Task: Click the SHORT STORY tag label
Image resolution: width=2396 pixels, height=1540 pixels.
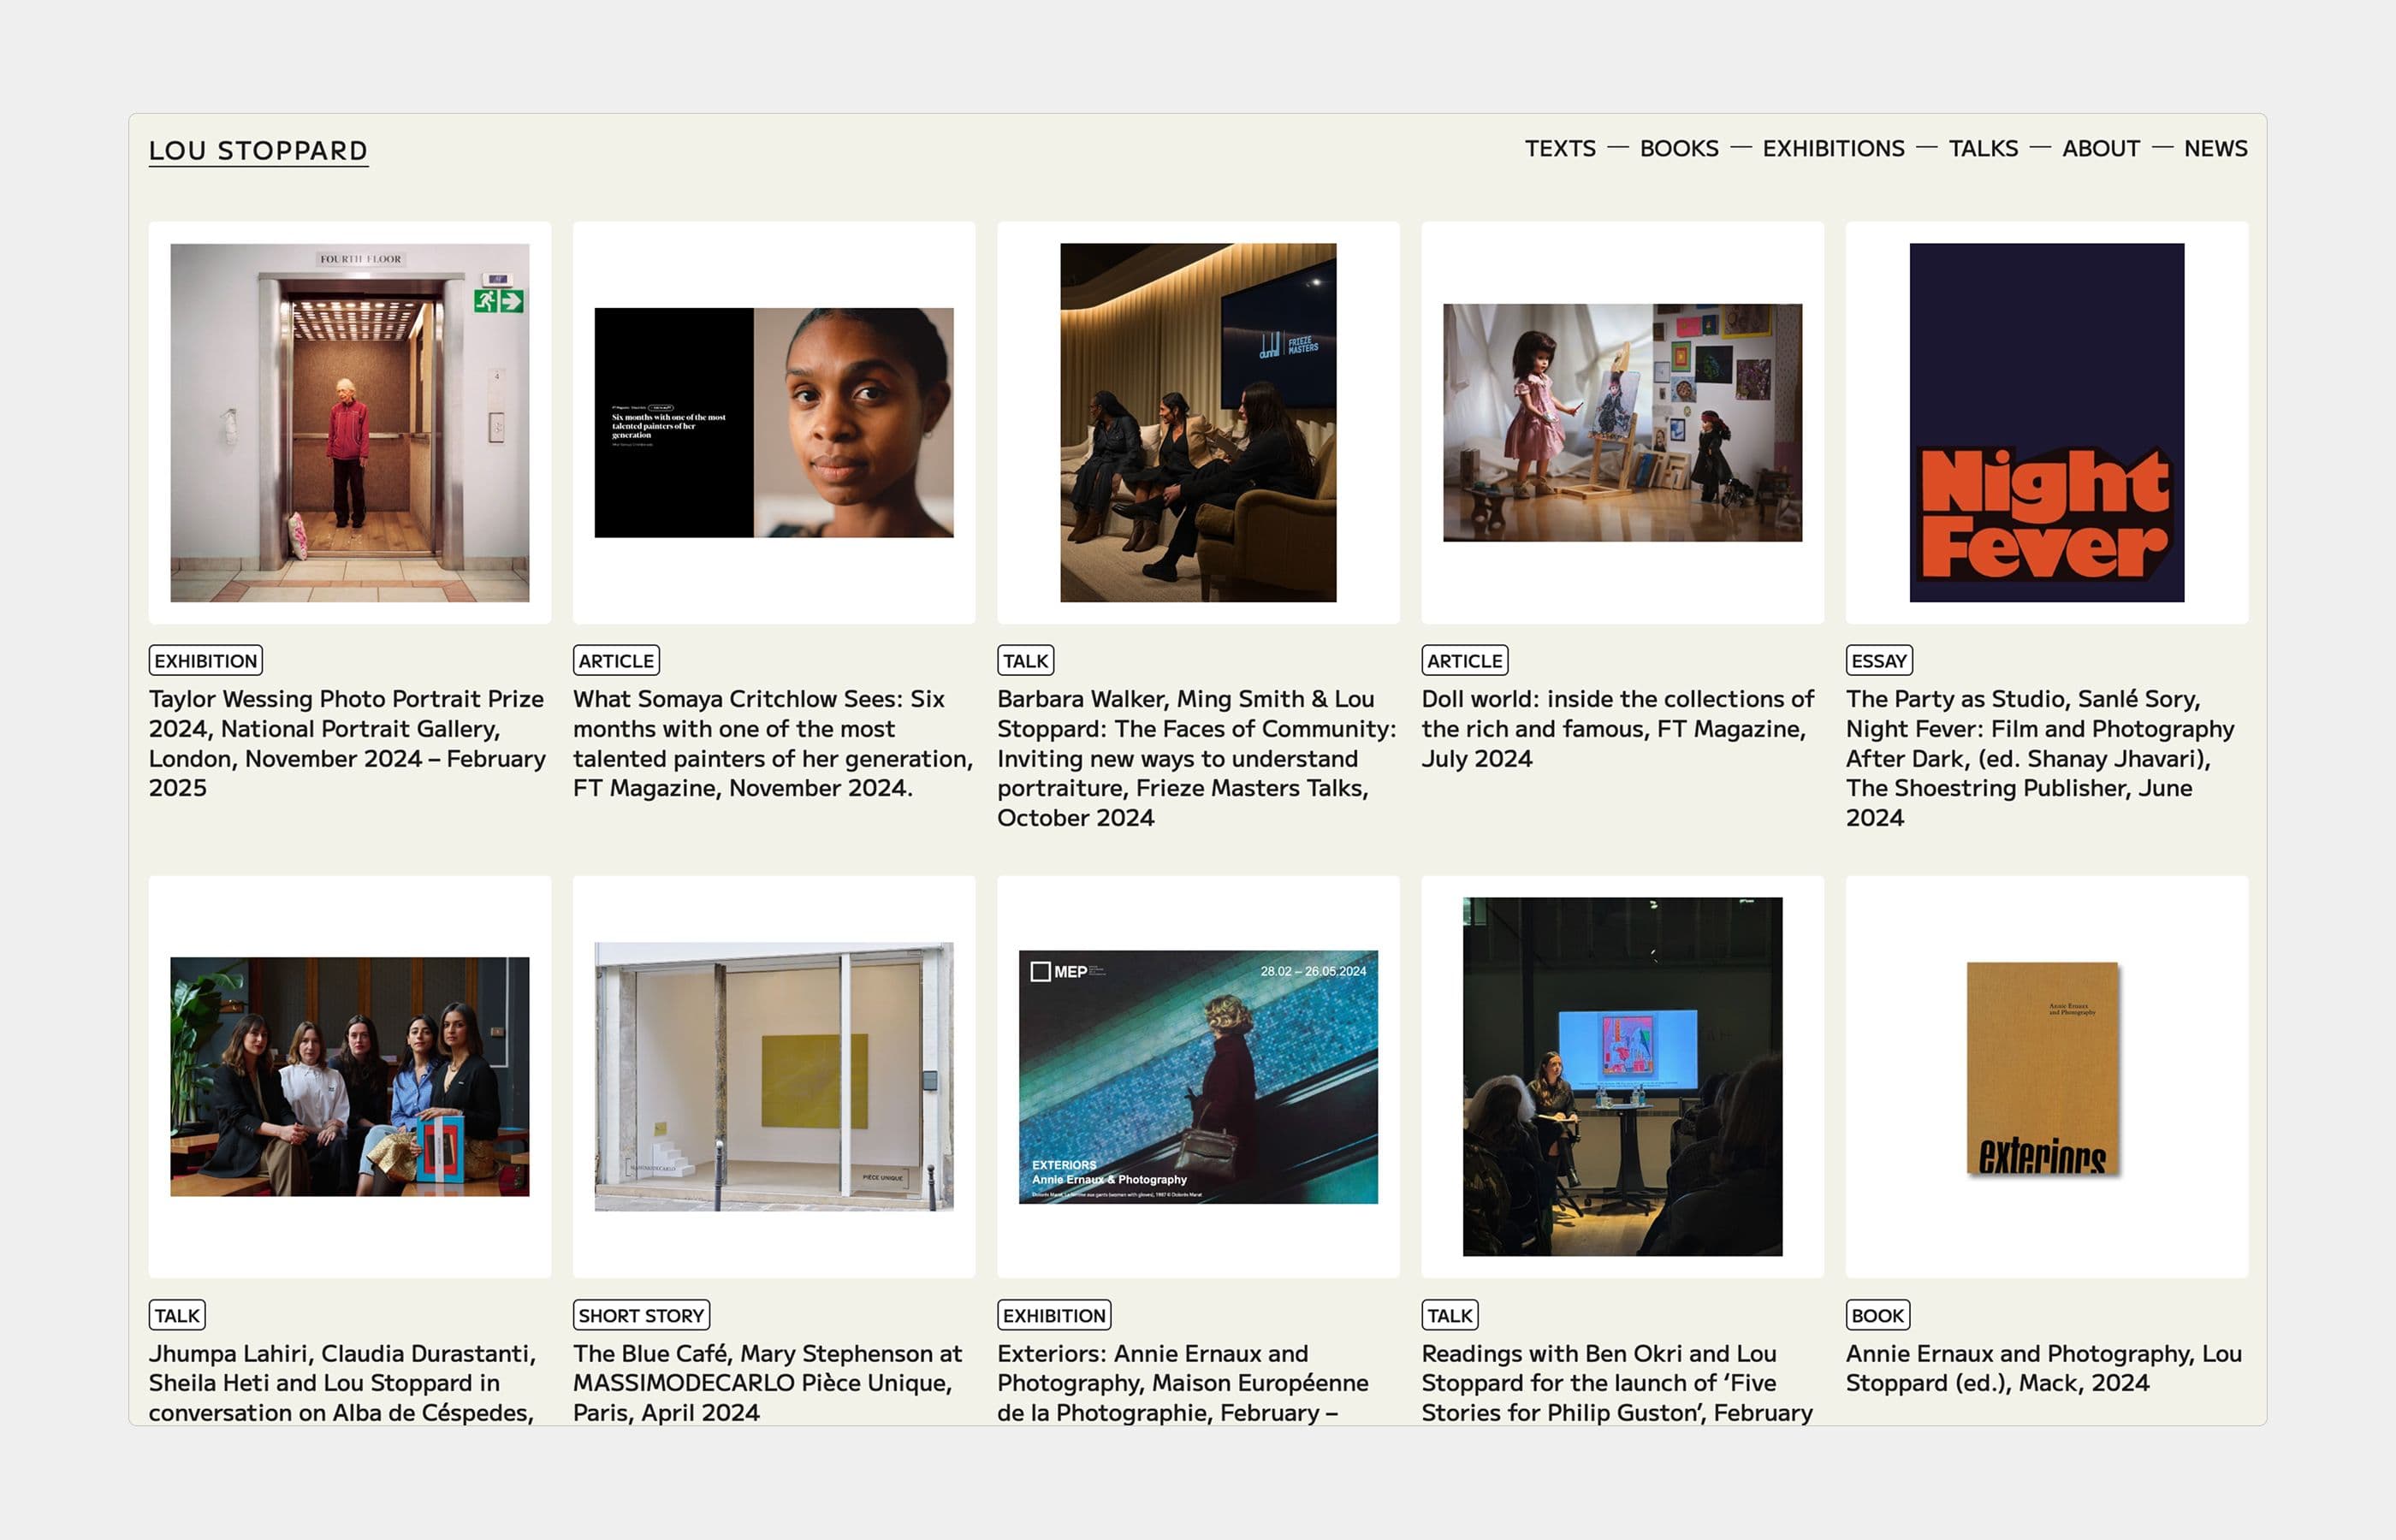Action: [x=641, y=1315]
